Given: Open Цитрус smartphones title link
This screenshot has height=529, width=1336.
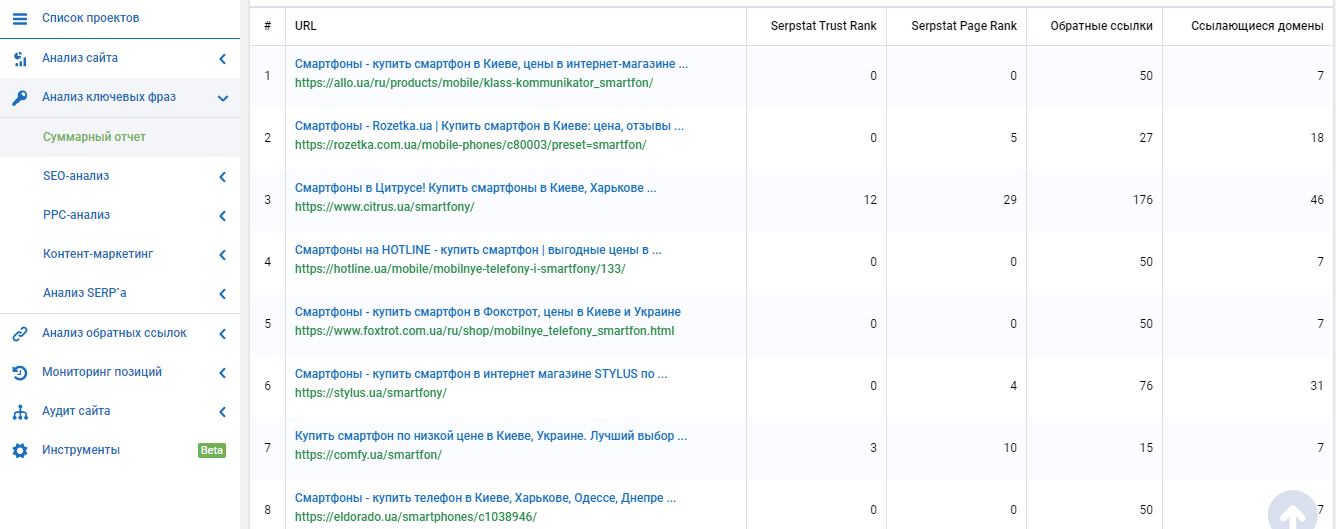Looking at the screenshot, I should point(476,188).
